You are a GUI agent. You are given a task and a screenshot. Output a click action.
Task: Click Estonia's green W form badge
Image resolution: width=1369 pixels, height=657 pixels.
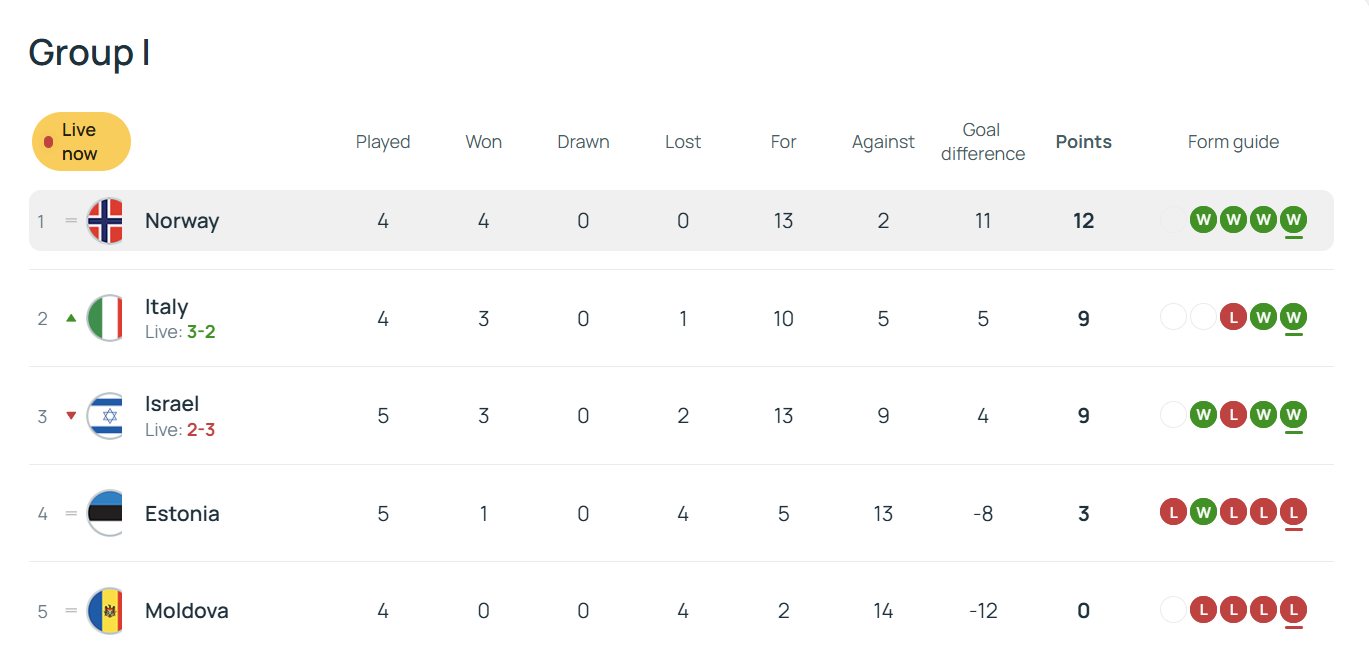click(x=1204, y=513)
